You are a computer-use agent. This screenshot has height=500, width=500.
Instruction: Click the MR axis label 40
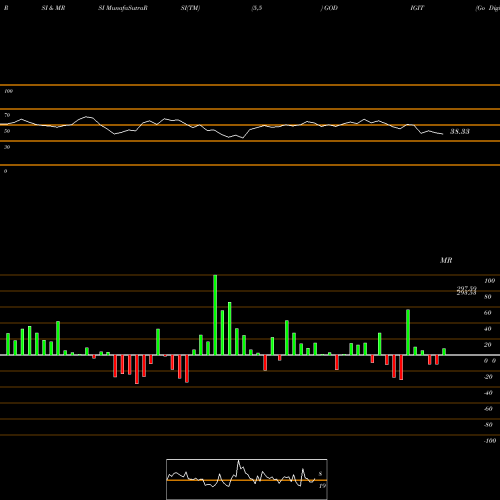pos(488,329)
